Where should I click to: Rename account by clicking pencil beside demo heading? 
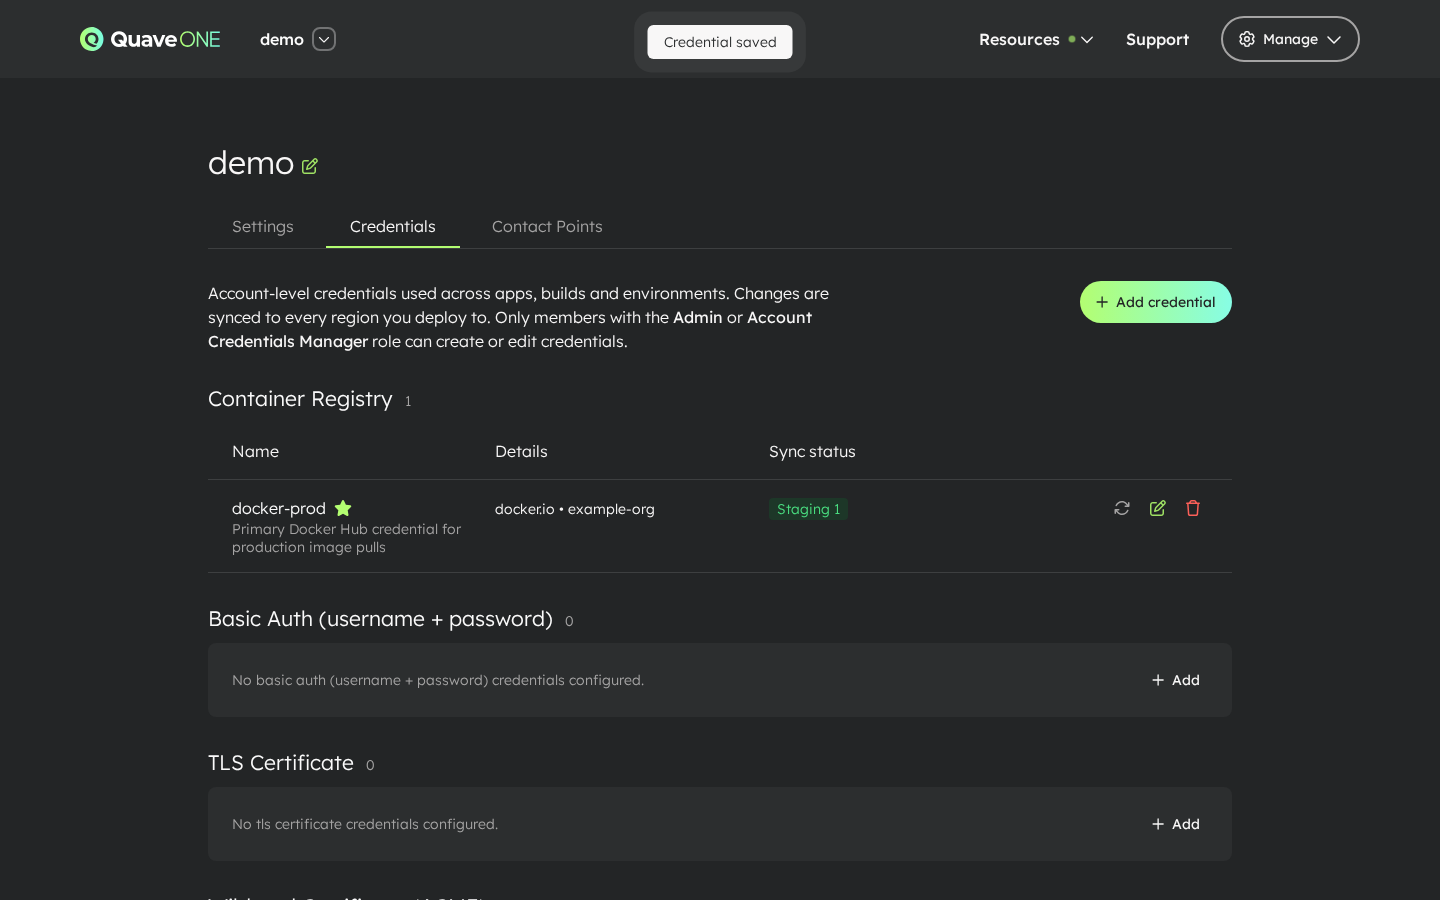point(309,165)
